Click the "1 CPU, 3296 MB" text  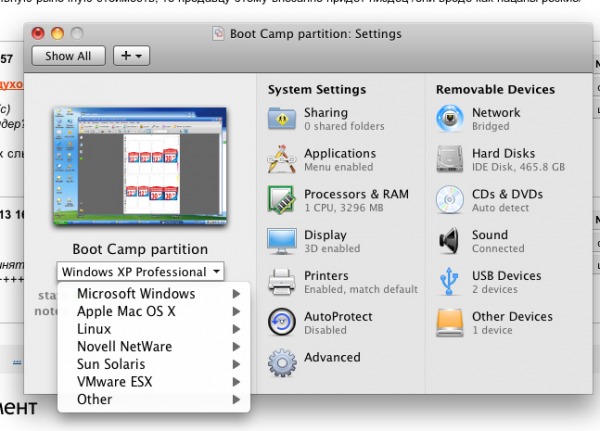344,208
